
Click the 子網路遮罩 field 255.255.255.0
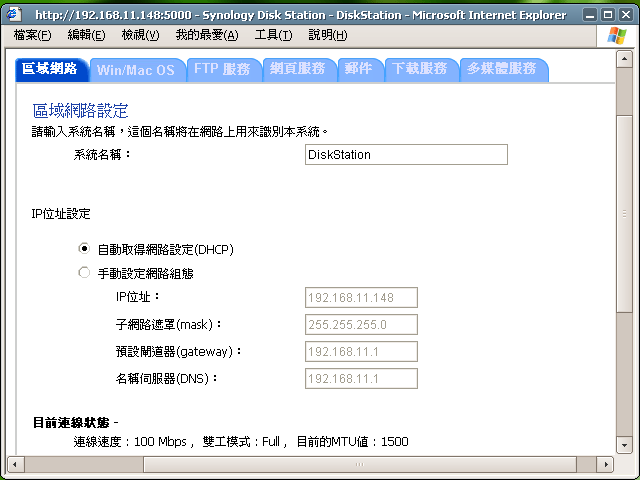pyautogui.click(x=361, y=324)
